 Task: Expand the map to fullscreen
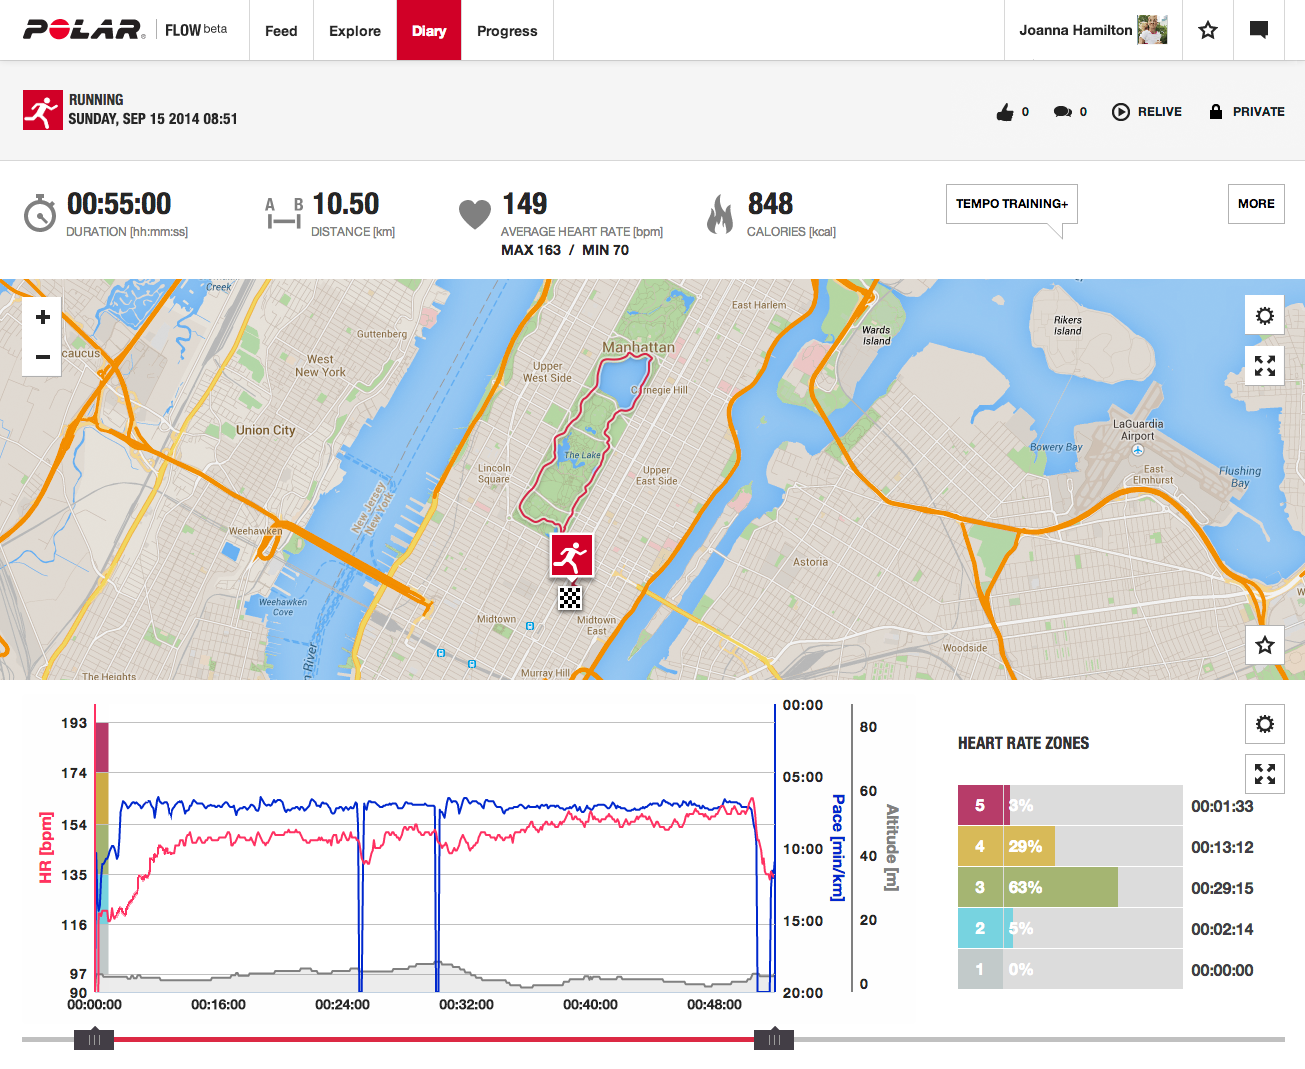1264,365
